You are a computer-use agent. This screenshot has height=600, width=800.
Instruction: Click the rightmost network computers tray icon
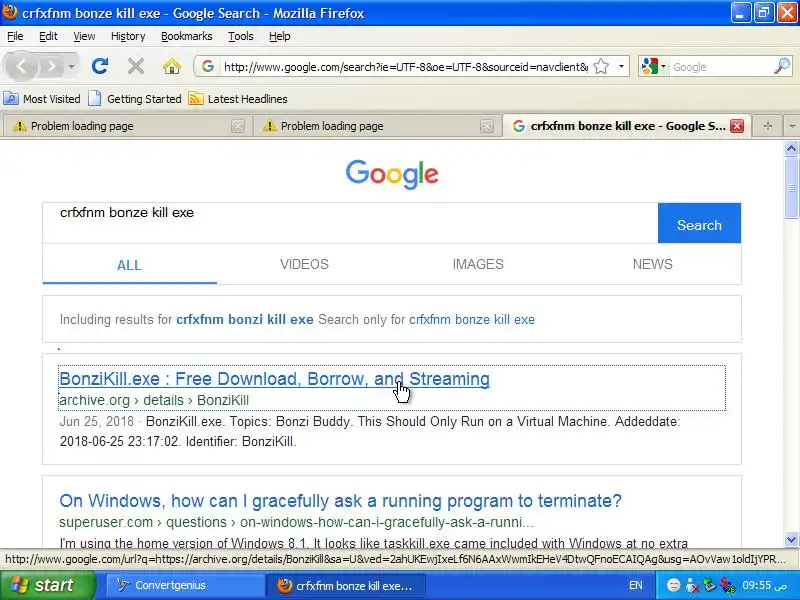(728, 585)
